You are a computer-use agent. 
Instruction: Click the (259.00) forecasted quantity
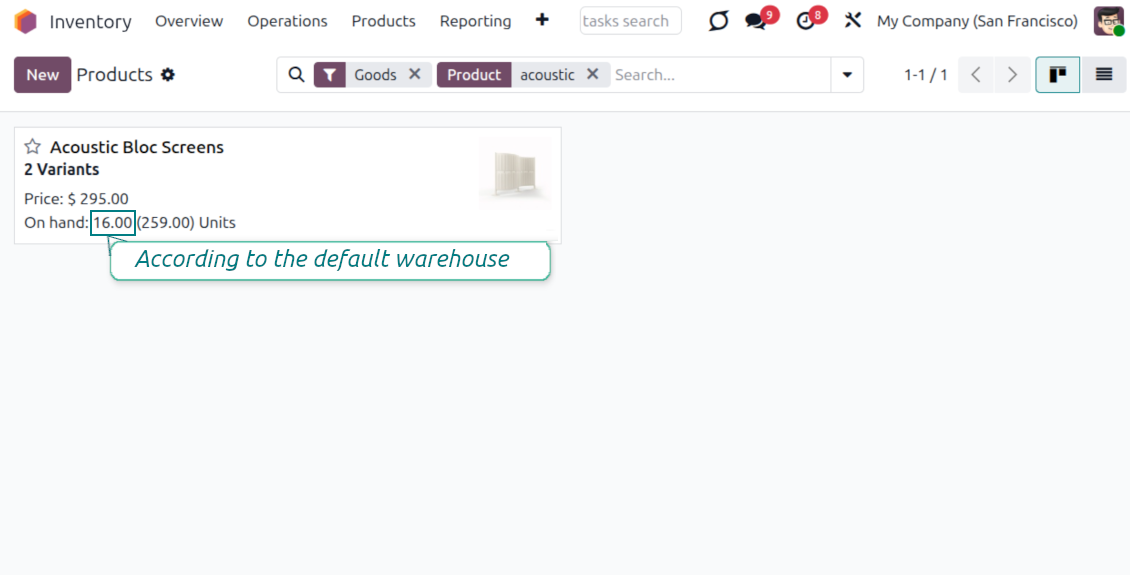166,223
